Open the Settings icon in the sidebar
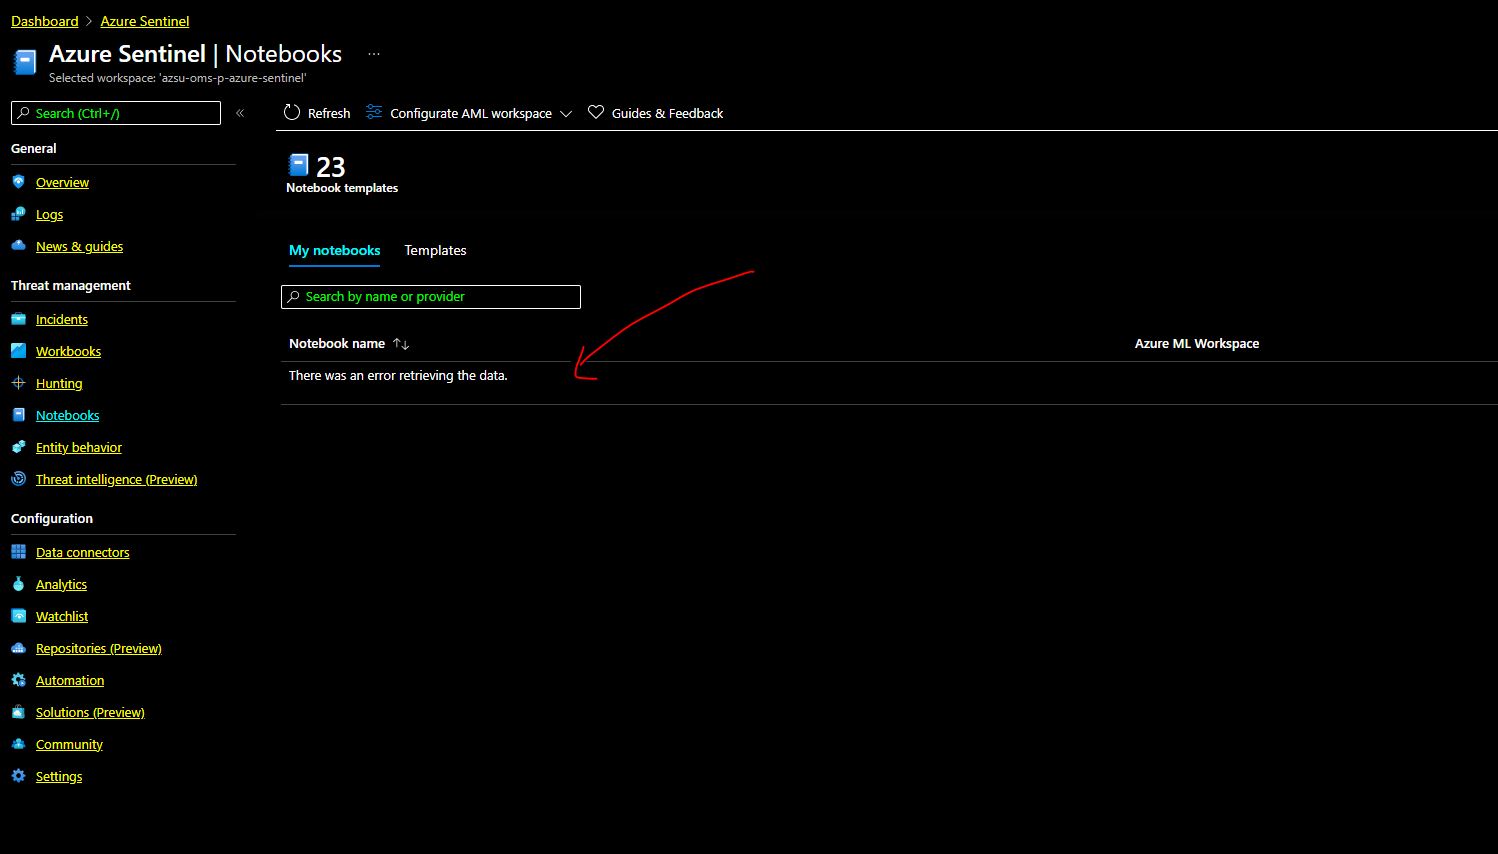The width and height of the screenshot is (1498, 854). coord(19,775)
